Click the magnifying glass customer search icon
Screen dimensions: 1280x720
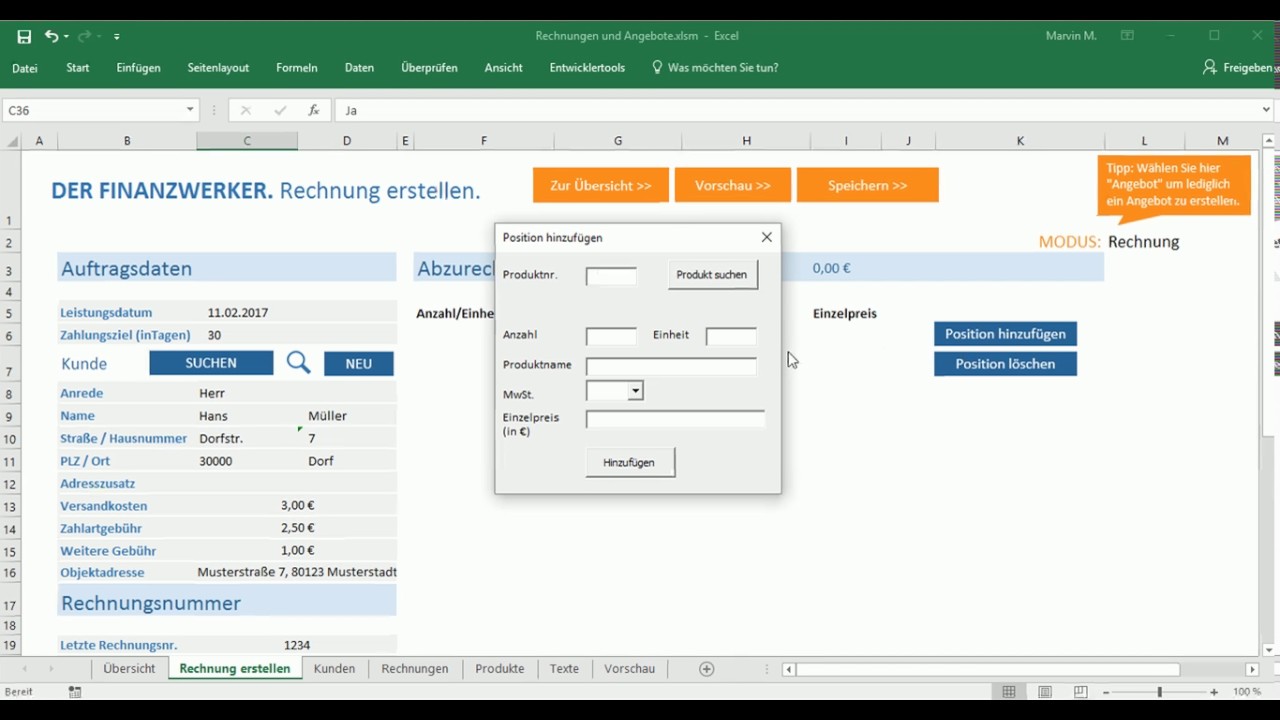(298, 363)
